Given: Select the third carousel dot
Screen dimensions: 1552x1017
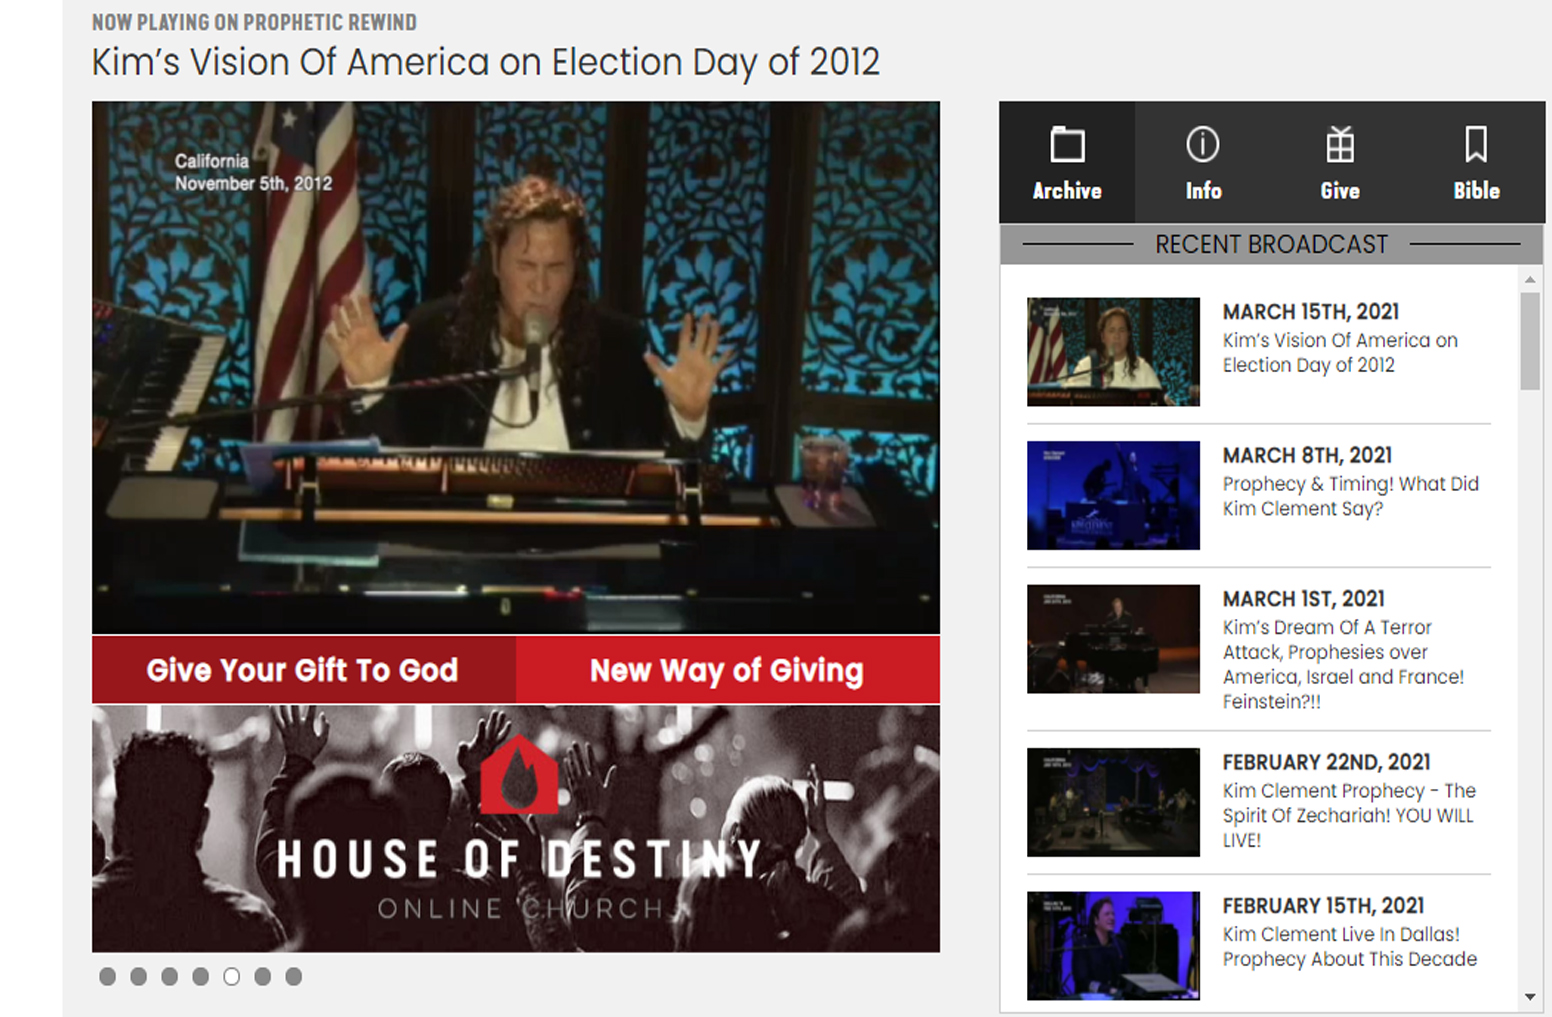Looking at the screenshot, I should click(x=169, y=976).
